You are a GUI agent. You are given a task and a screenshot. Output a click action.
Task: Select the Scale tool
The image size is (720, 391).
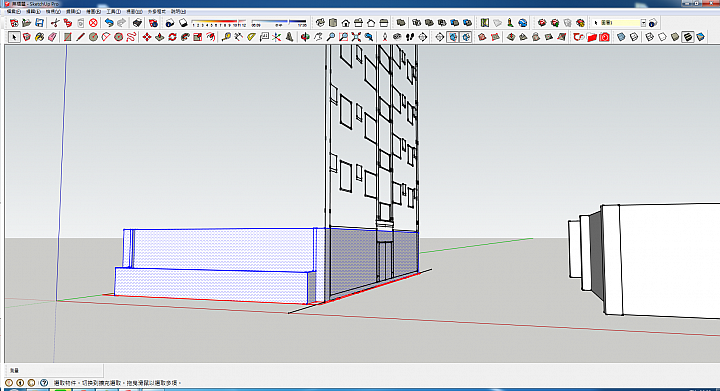click(x=198, y=37)
